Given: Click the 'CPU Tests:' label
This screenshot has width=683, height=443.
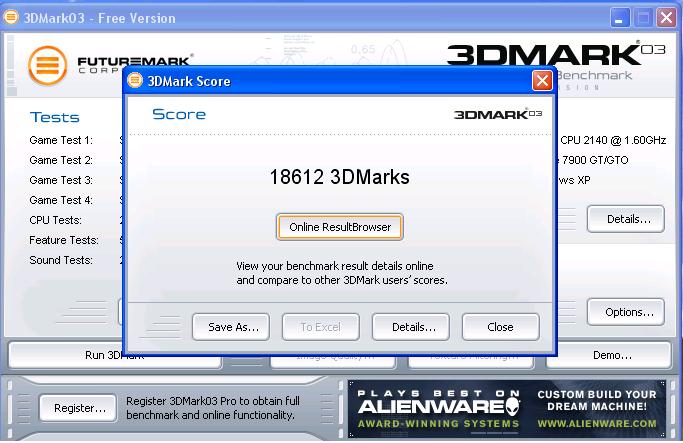Looking at the screenshot, I should [x=55, y=220].
